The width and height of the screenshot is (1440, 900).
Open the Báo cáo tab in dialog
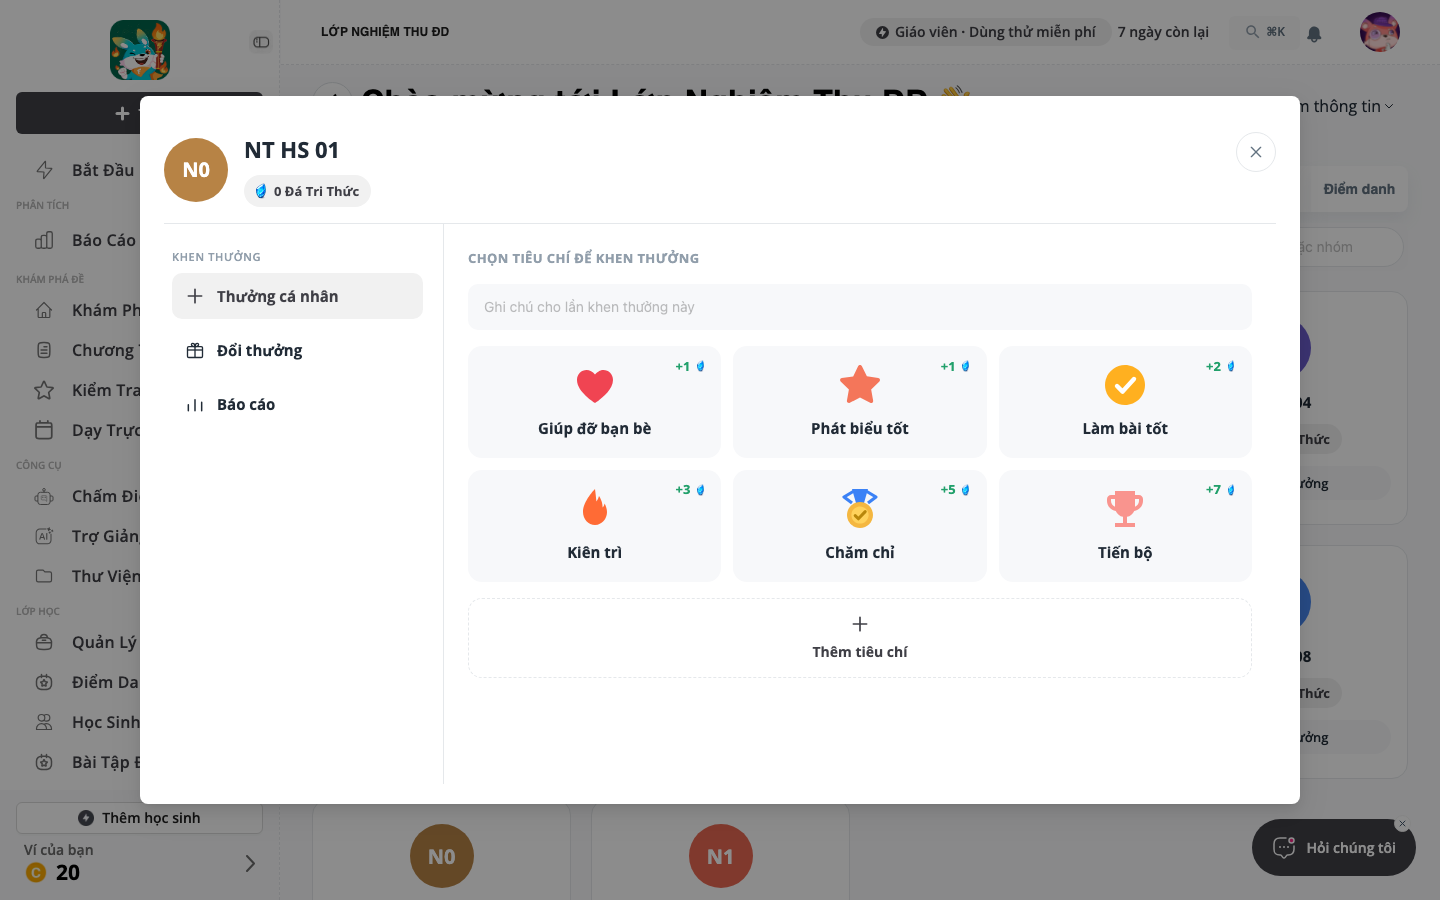click(297, 404)
